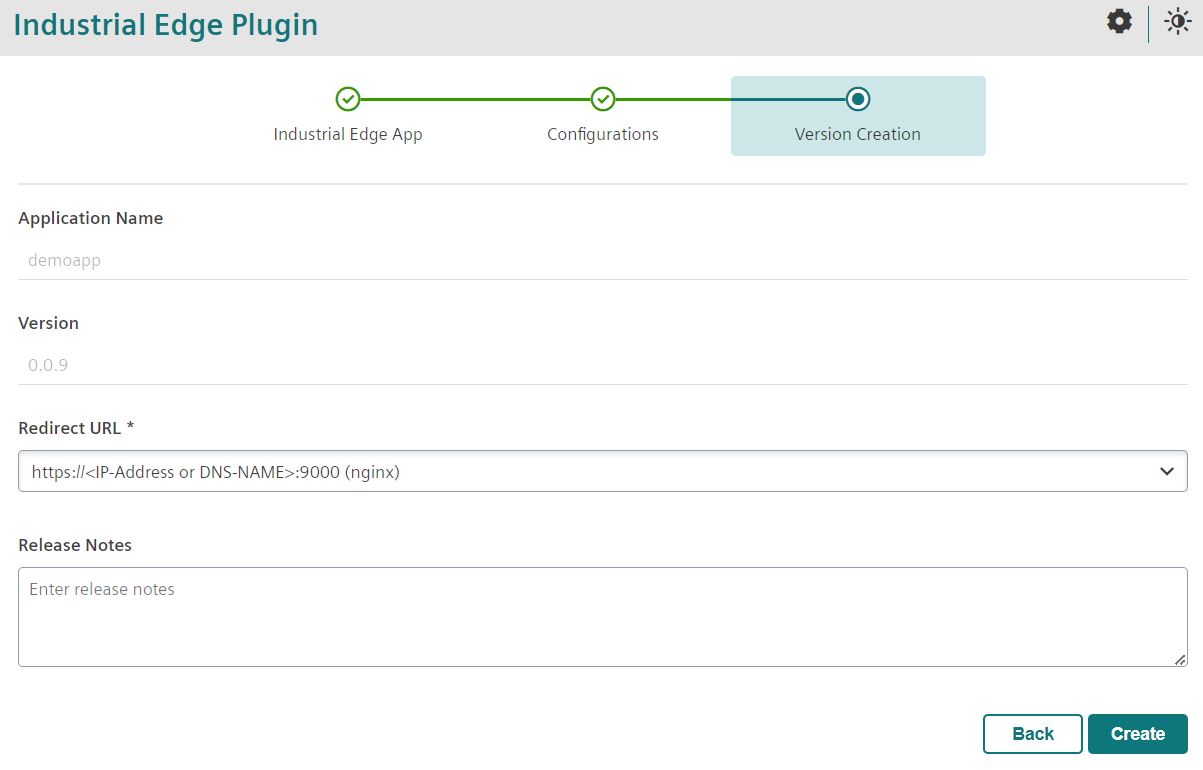This screenshot has height=770, width=1203.
Task: Click the Industrial Edge App step checkmark
Action: pos(347,99)
